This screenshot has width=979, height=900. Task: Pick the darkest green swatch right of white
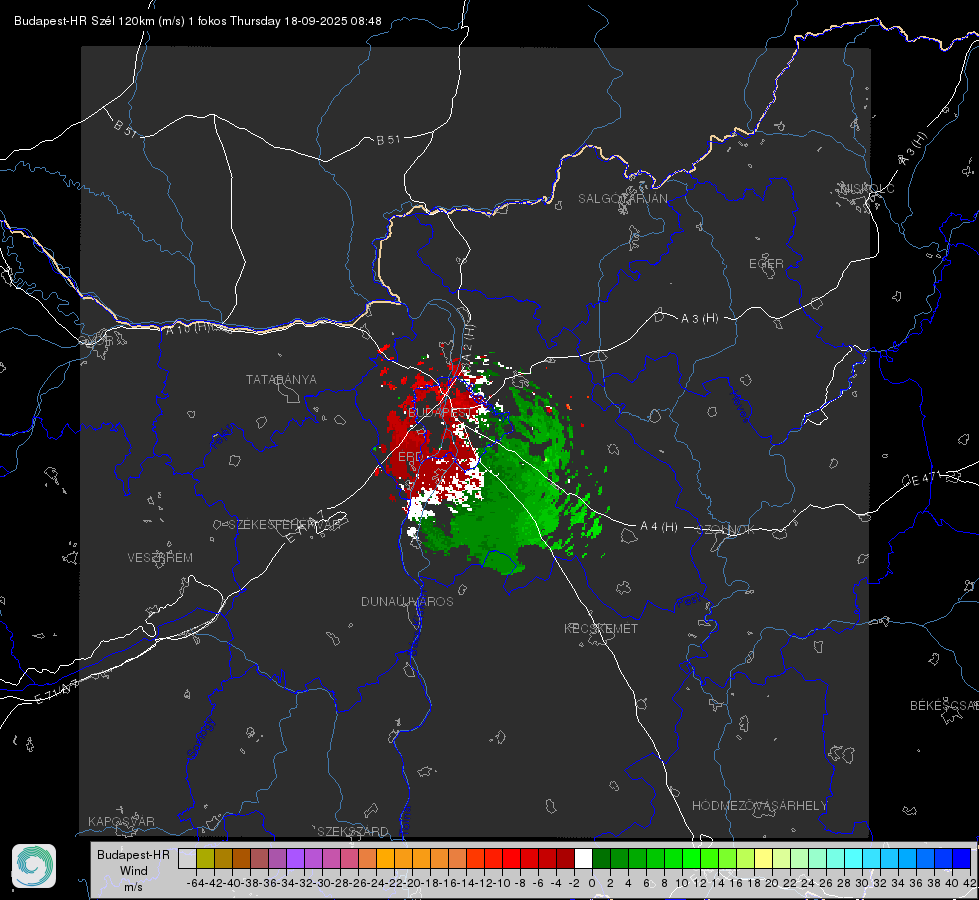pos(601,858)
